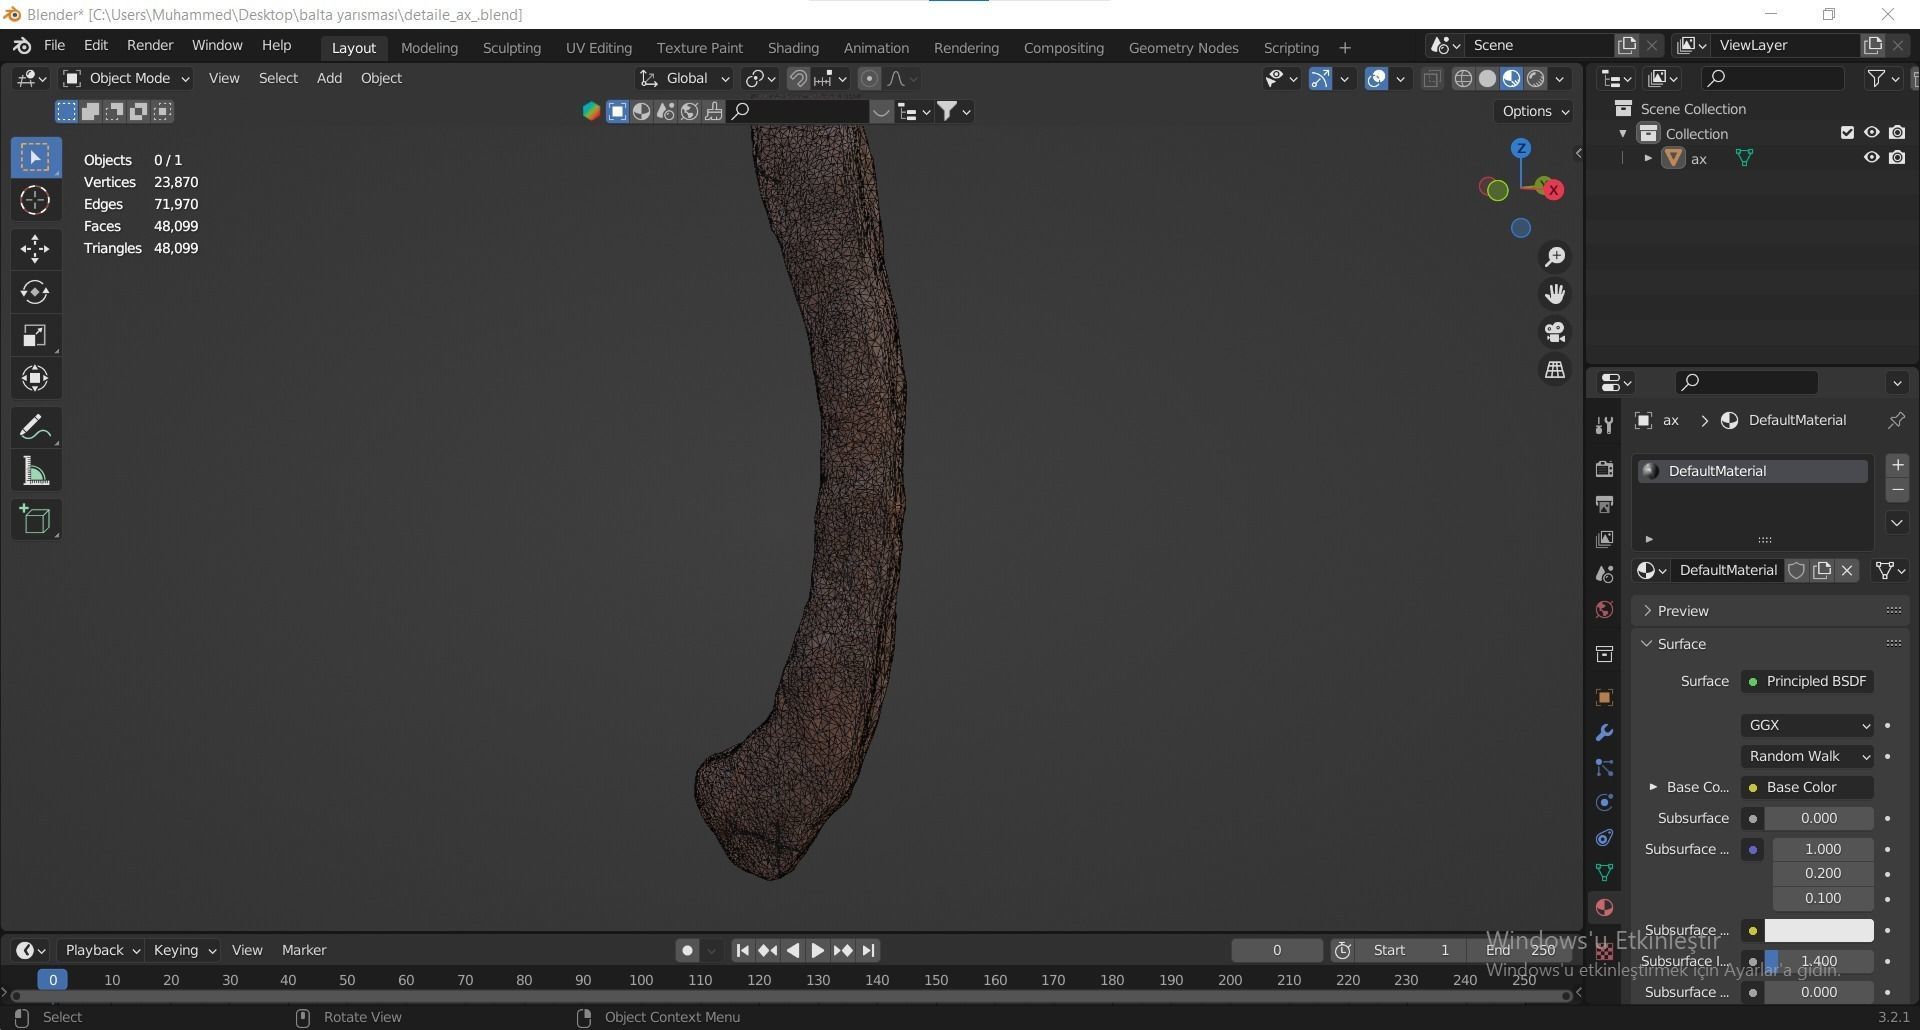This screenshot has height=1030, width=1920.
Task: Activate the Rotate tool
Action: point(35,292)
